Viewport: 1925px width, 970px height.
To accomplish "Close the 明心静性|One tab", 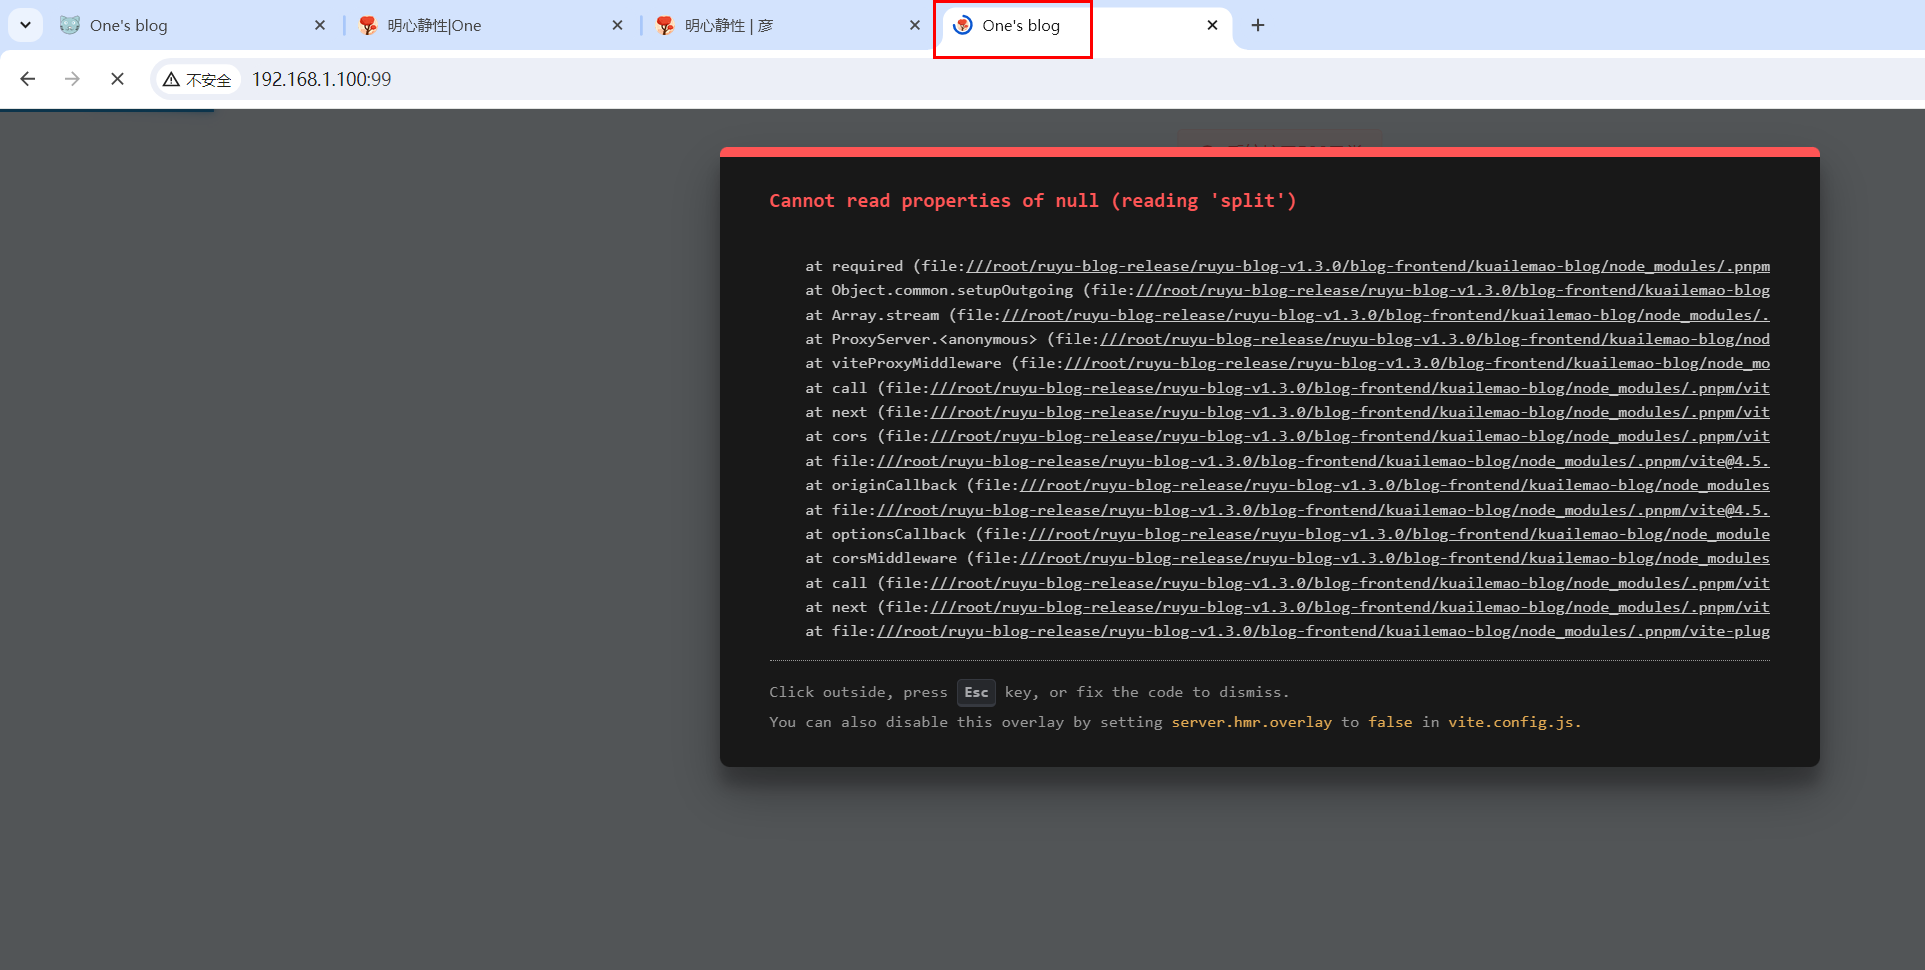I will (617, 26).
